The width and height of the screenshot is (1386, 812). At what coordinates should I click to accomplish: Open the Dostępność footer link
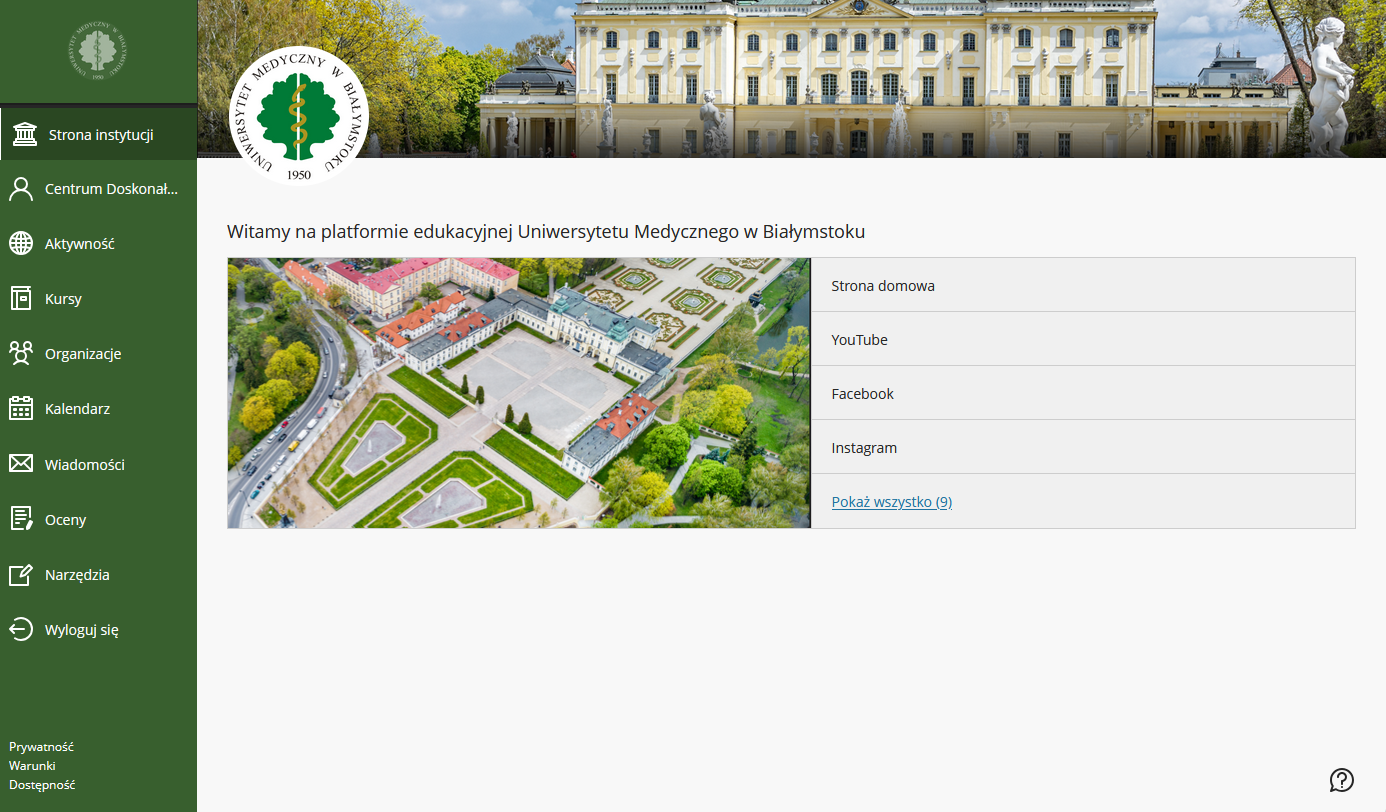42,785
